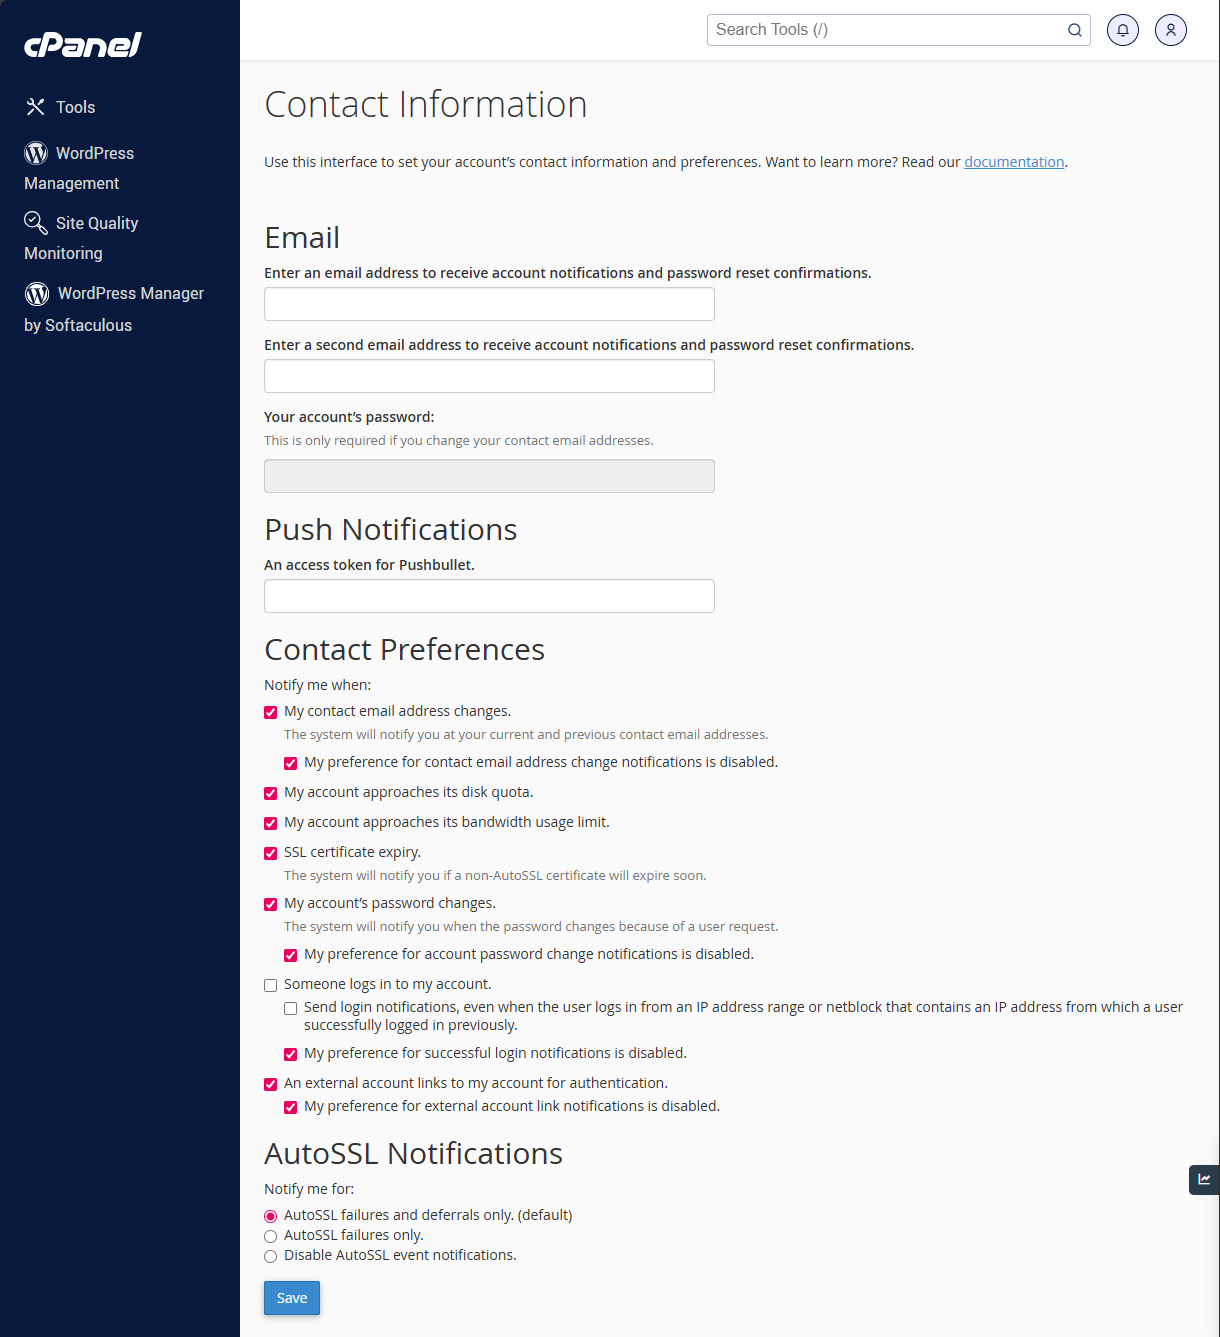Select Disable AutoSSL event notifications
Screen dimensions: 1220x1337
[x=270, y=1256]
